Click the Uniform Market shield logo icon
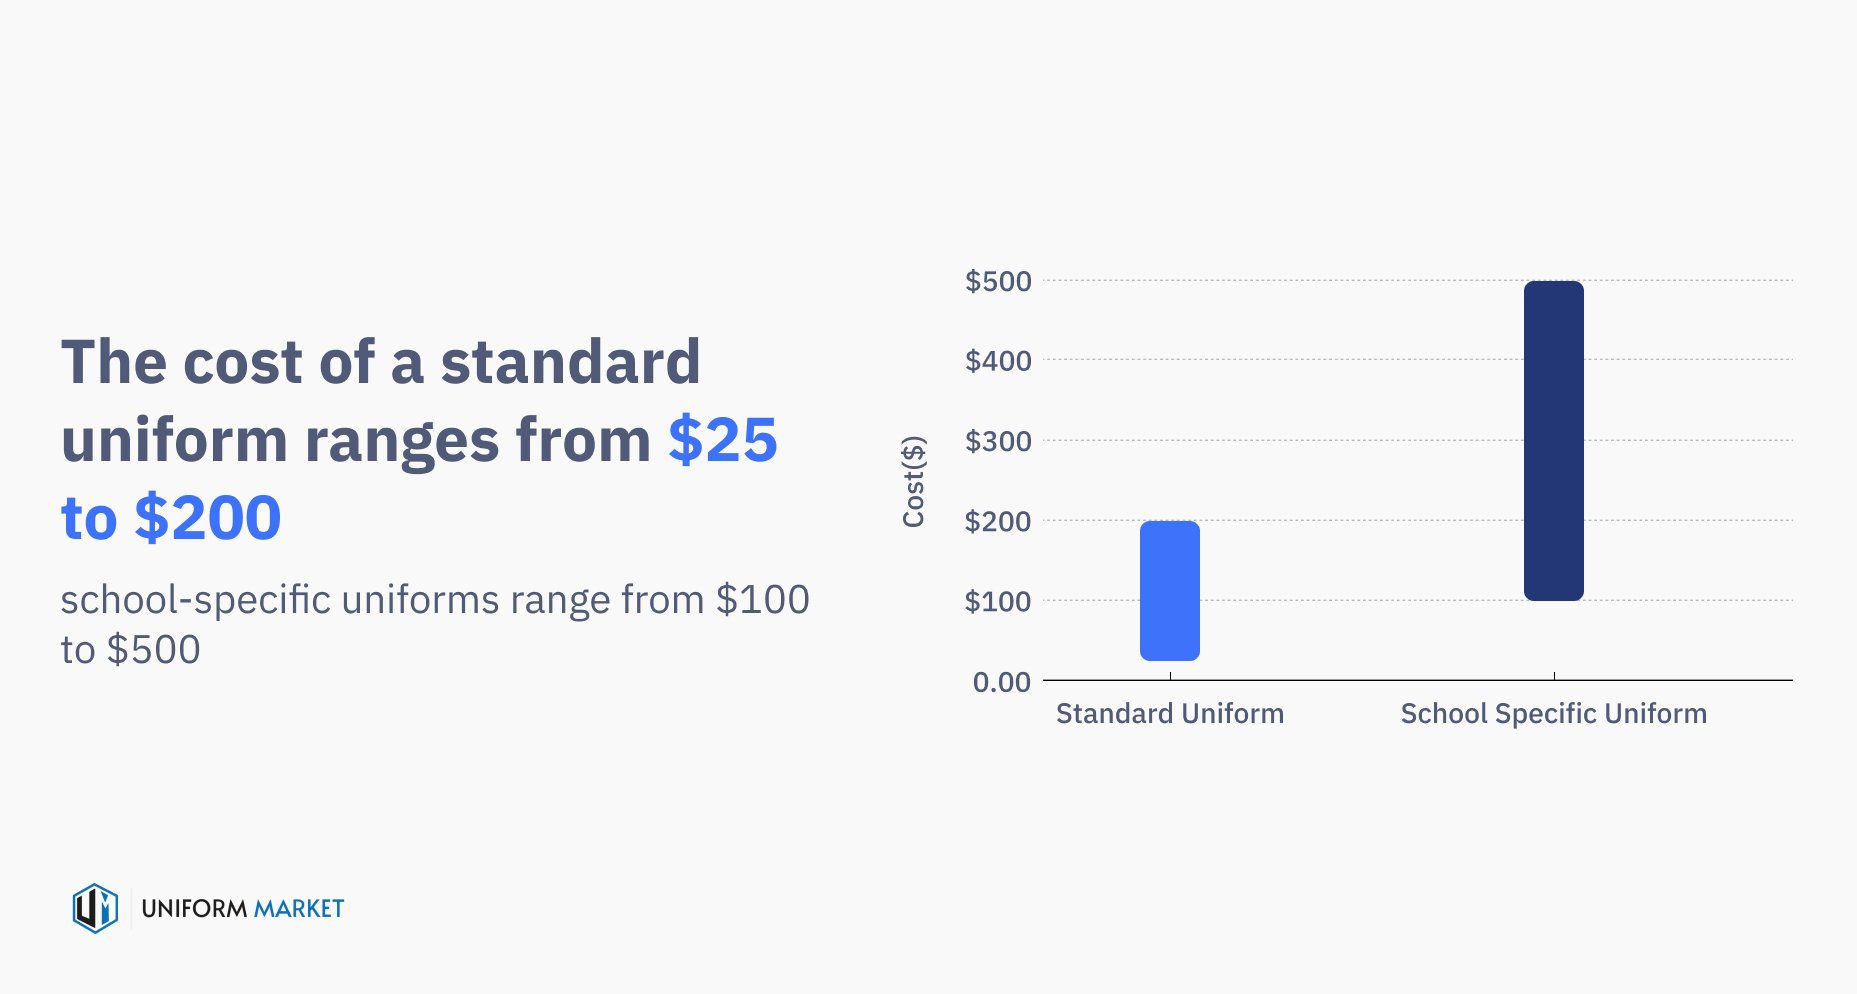Screen dimensions: 1857x994 click(95, 908)
